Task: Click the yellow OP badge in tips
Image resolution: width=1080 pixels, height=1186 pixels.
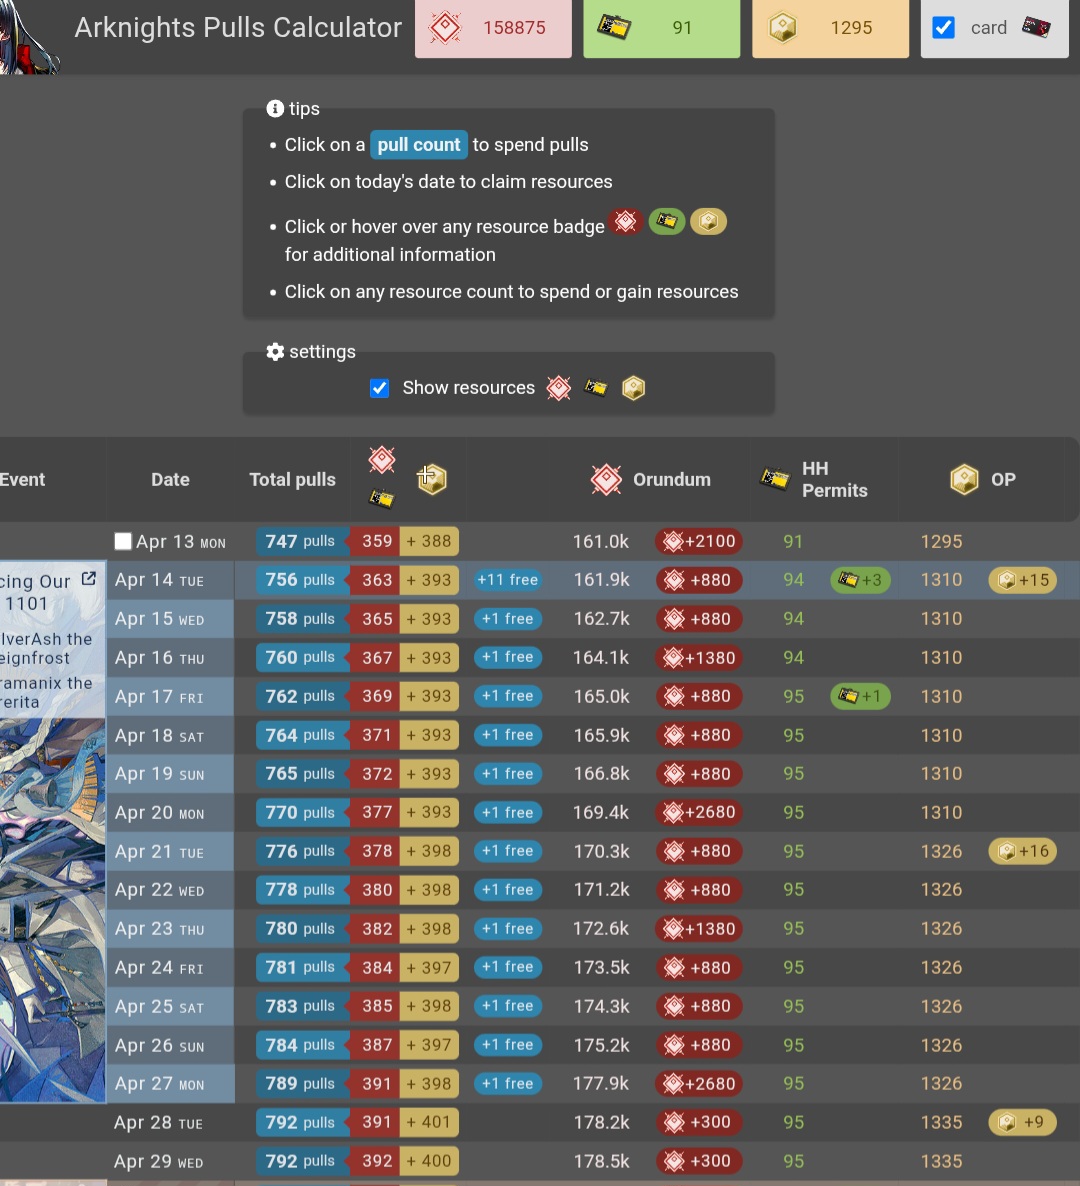Action: 708,222
